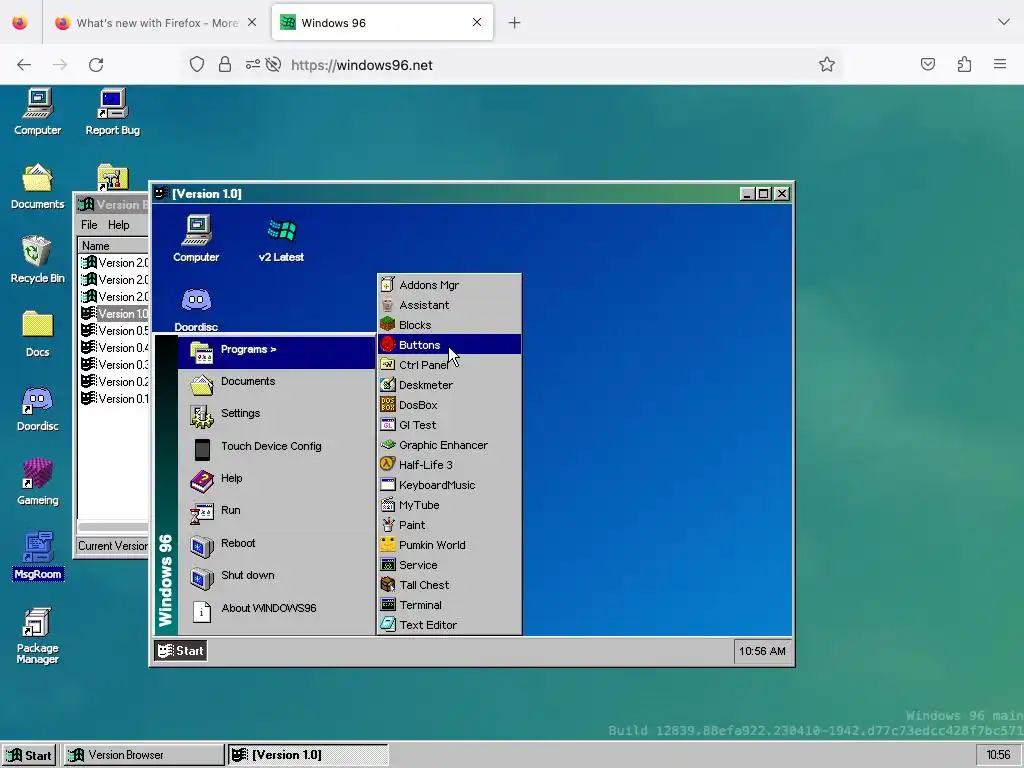Expand Programs in inner Start menu
Screen dimensions: 1024x768
(x=277, y=352)
